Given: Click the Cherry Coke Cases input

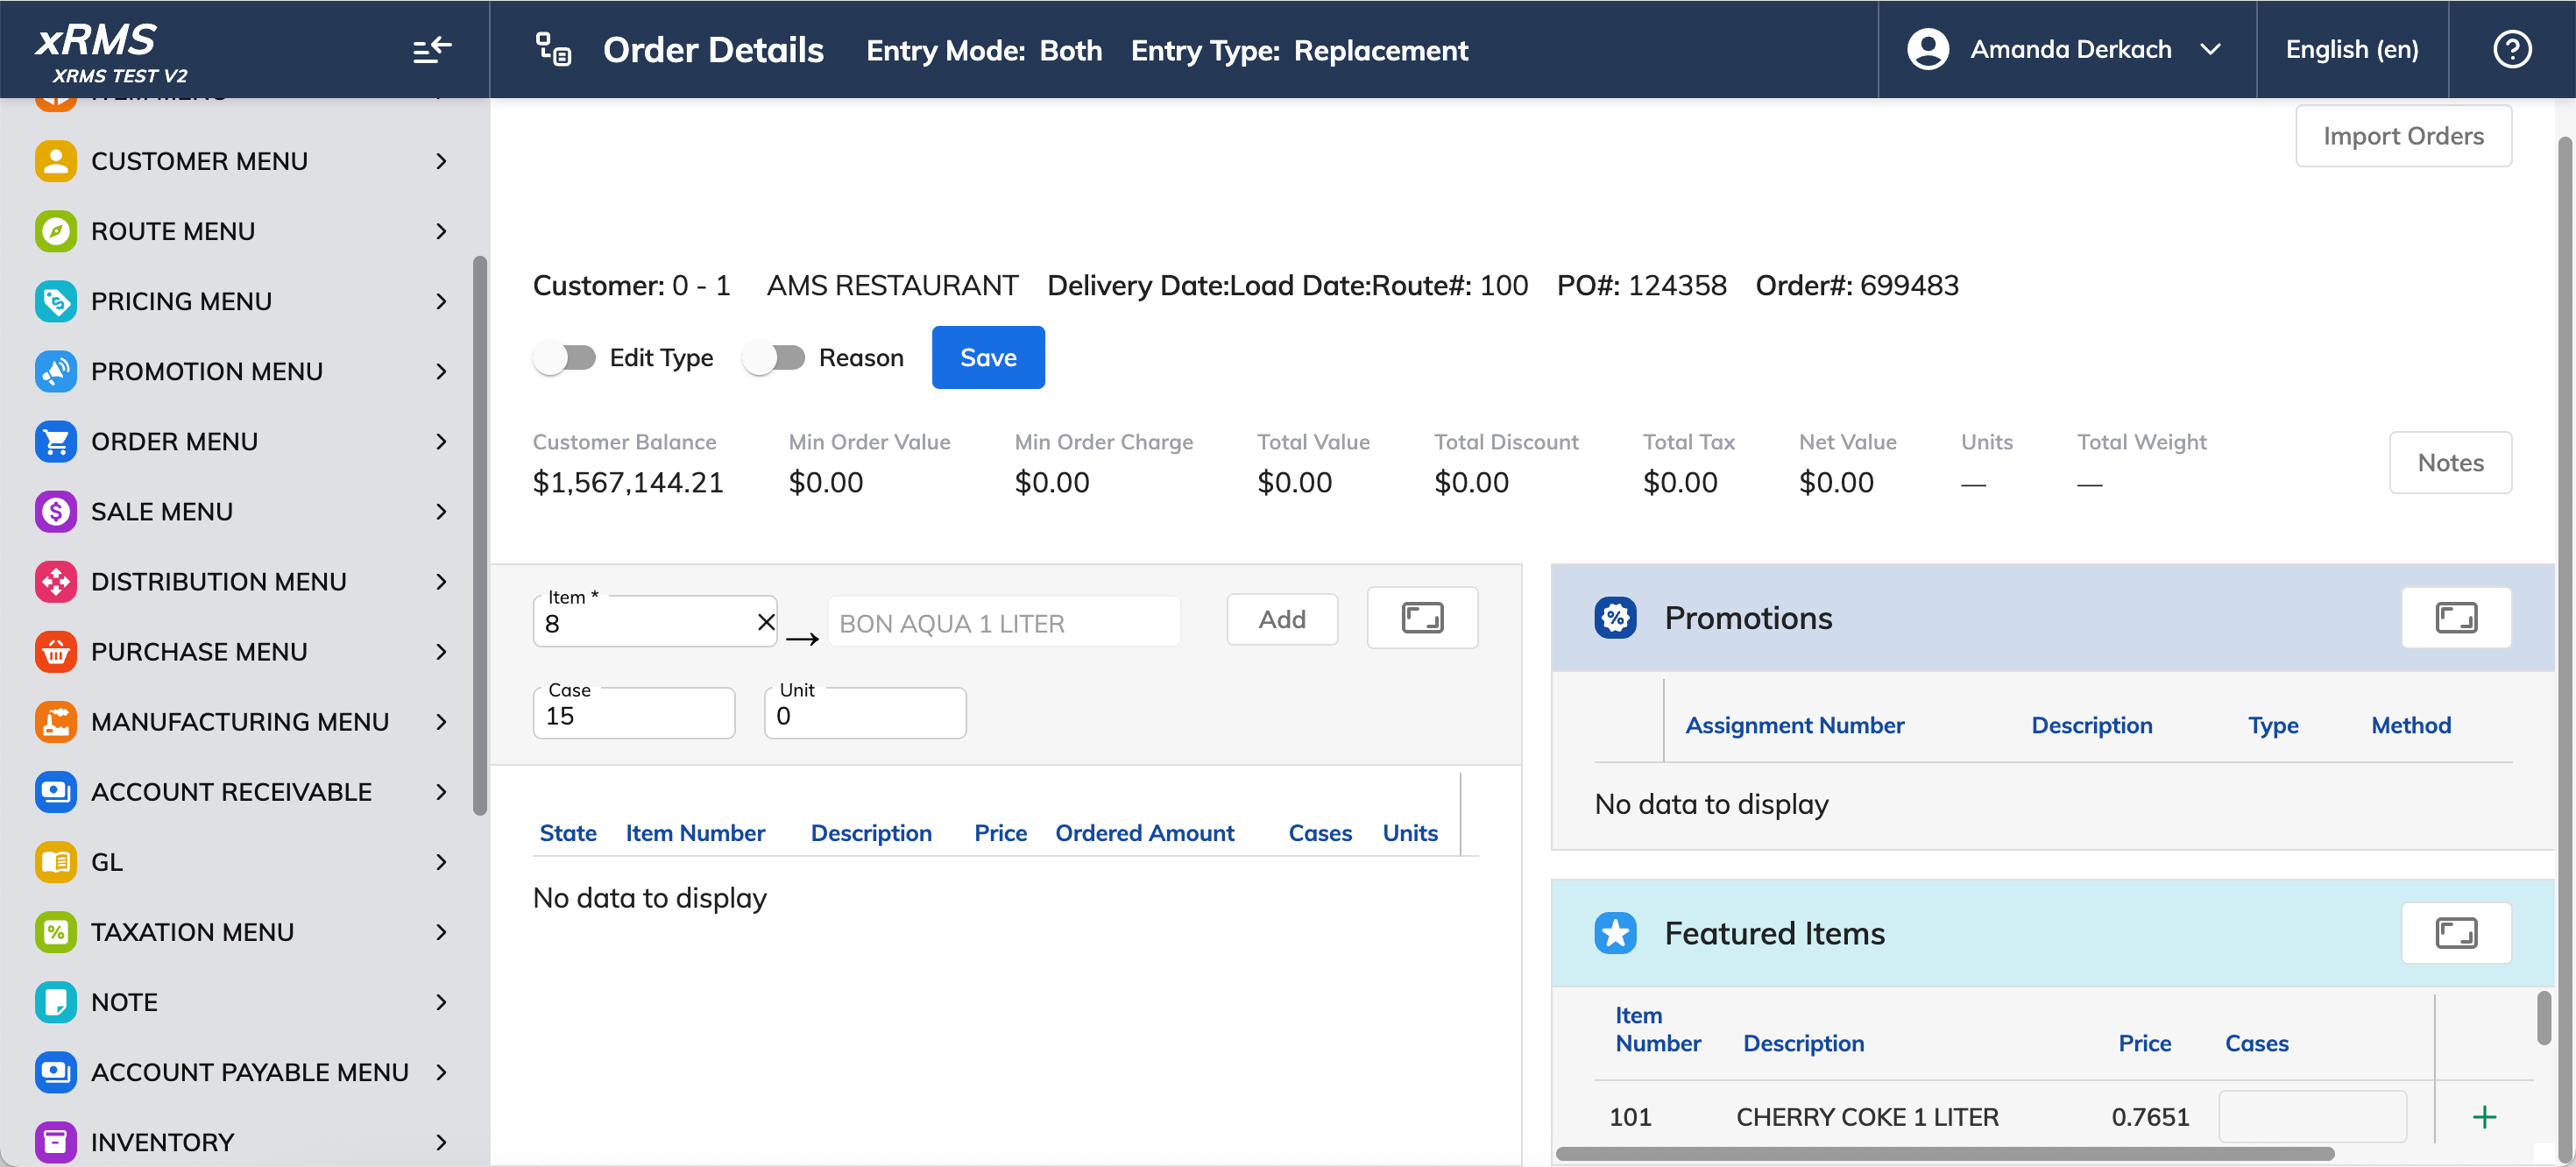Looking at the screenshot, I should (x=2312, y=1116).
